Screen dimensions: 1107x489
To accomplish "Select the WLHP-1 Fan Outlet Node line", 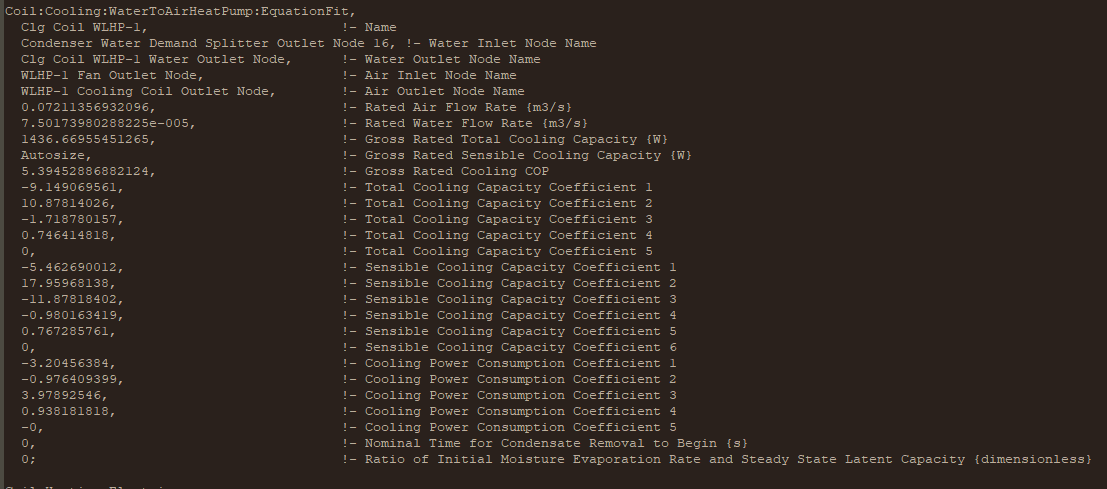I will 268,76.
